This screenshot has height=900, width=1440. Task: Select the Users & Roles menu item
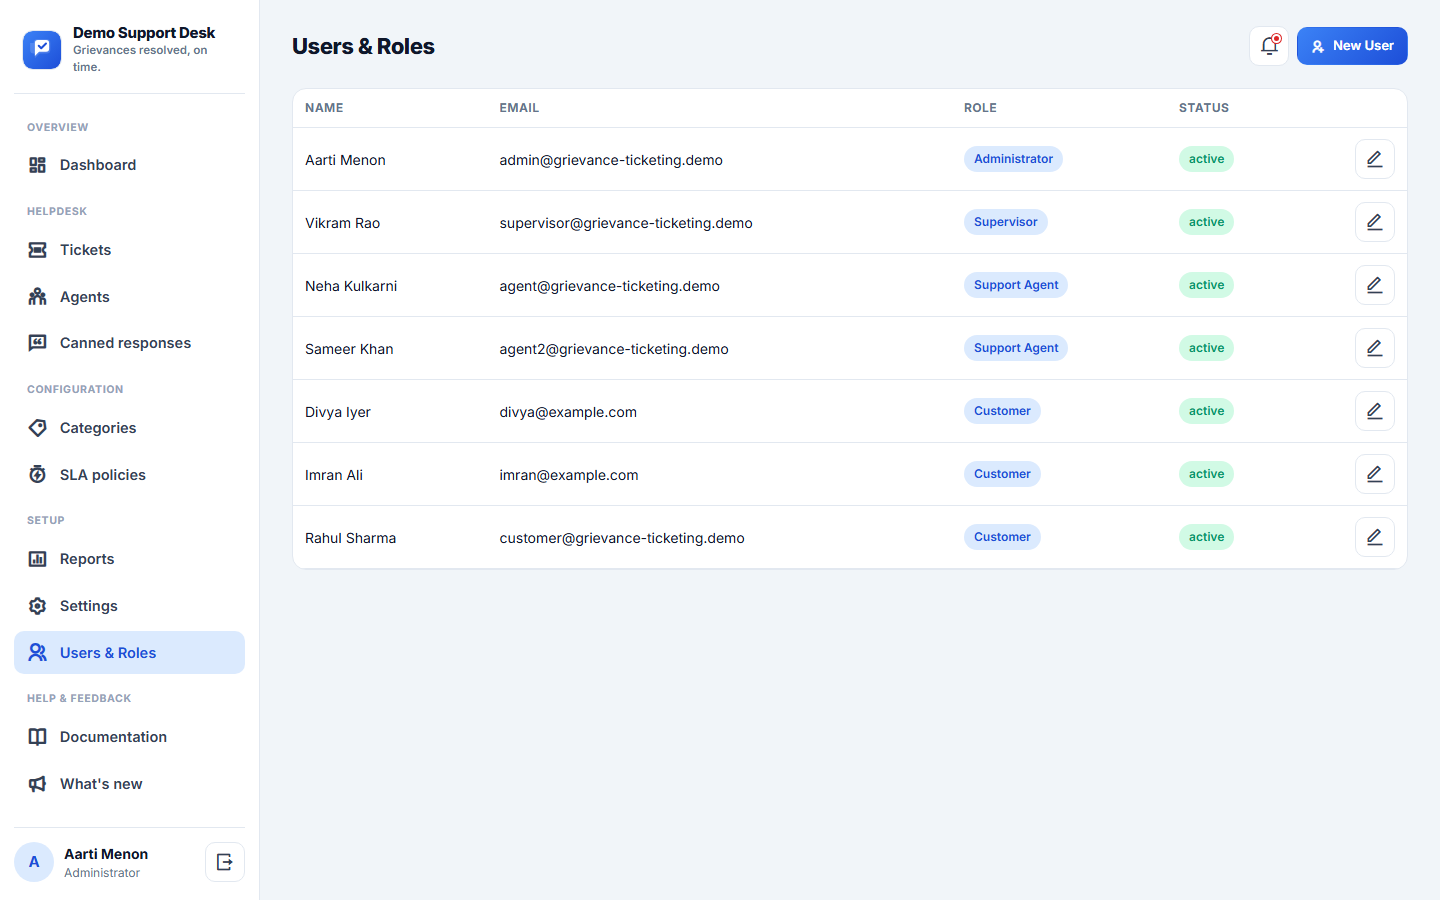[129, 653]
